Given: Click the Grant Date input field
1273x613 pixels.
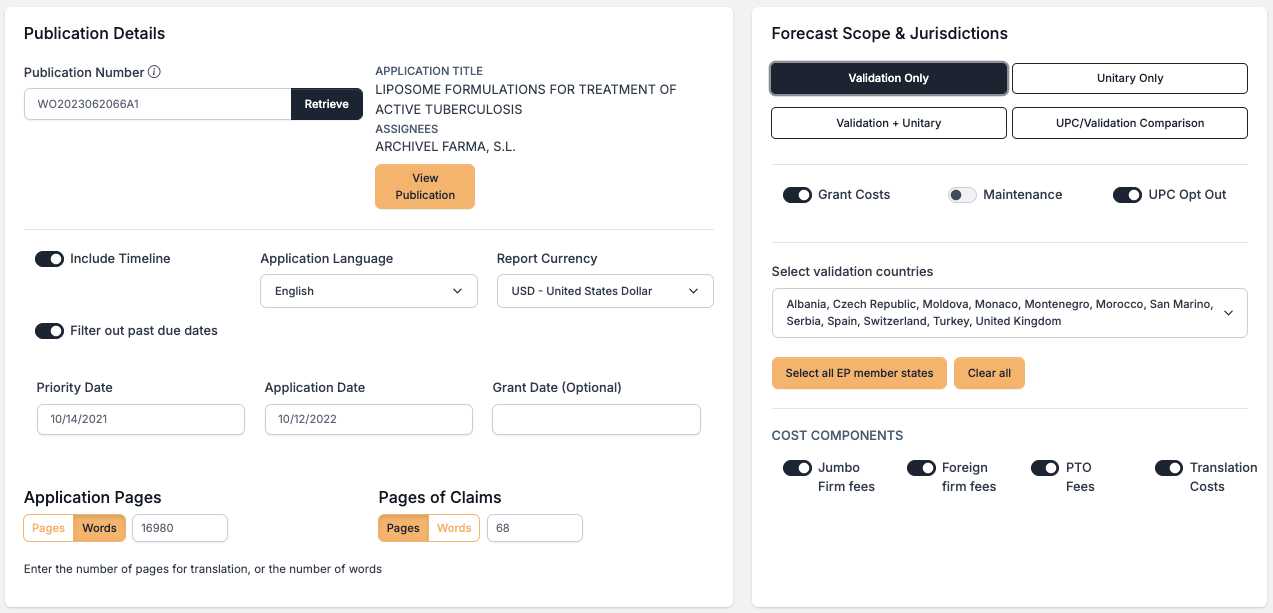Looking at the screenshot, I should (x=596, y=420).
